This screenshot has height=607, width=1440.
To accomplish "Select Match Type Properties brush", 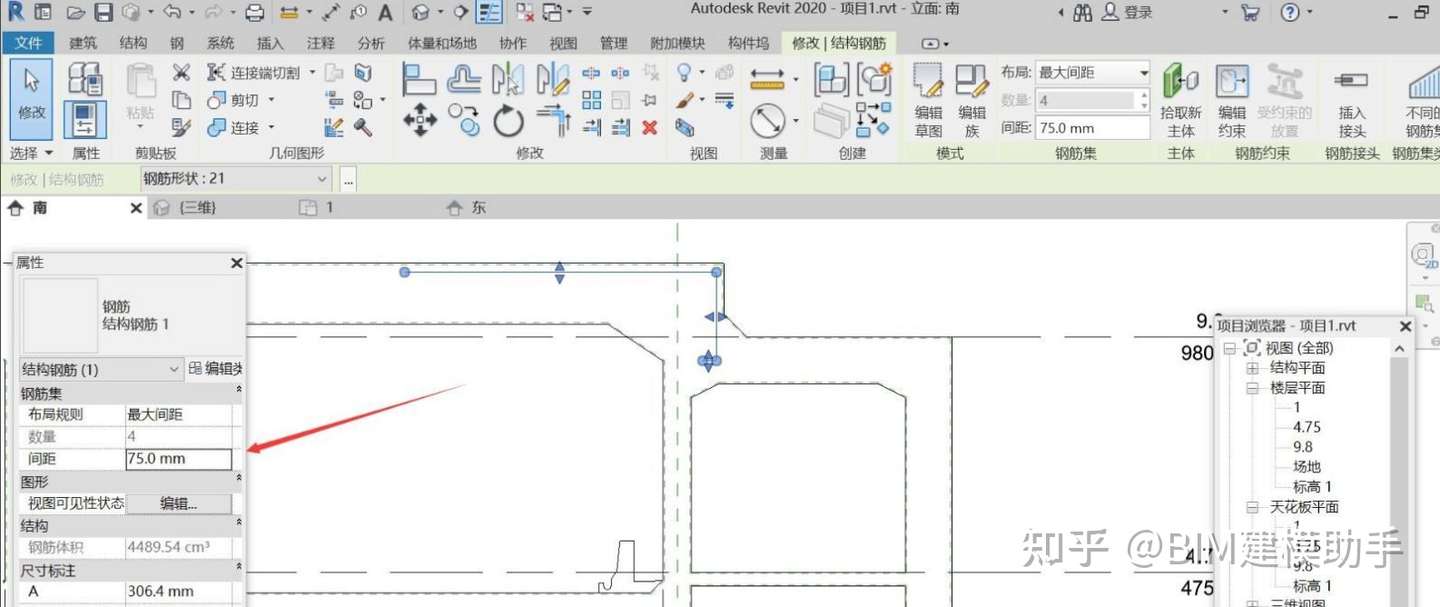I will tap(181, 127).
